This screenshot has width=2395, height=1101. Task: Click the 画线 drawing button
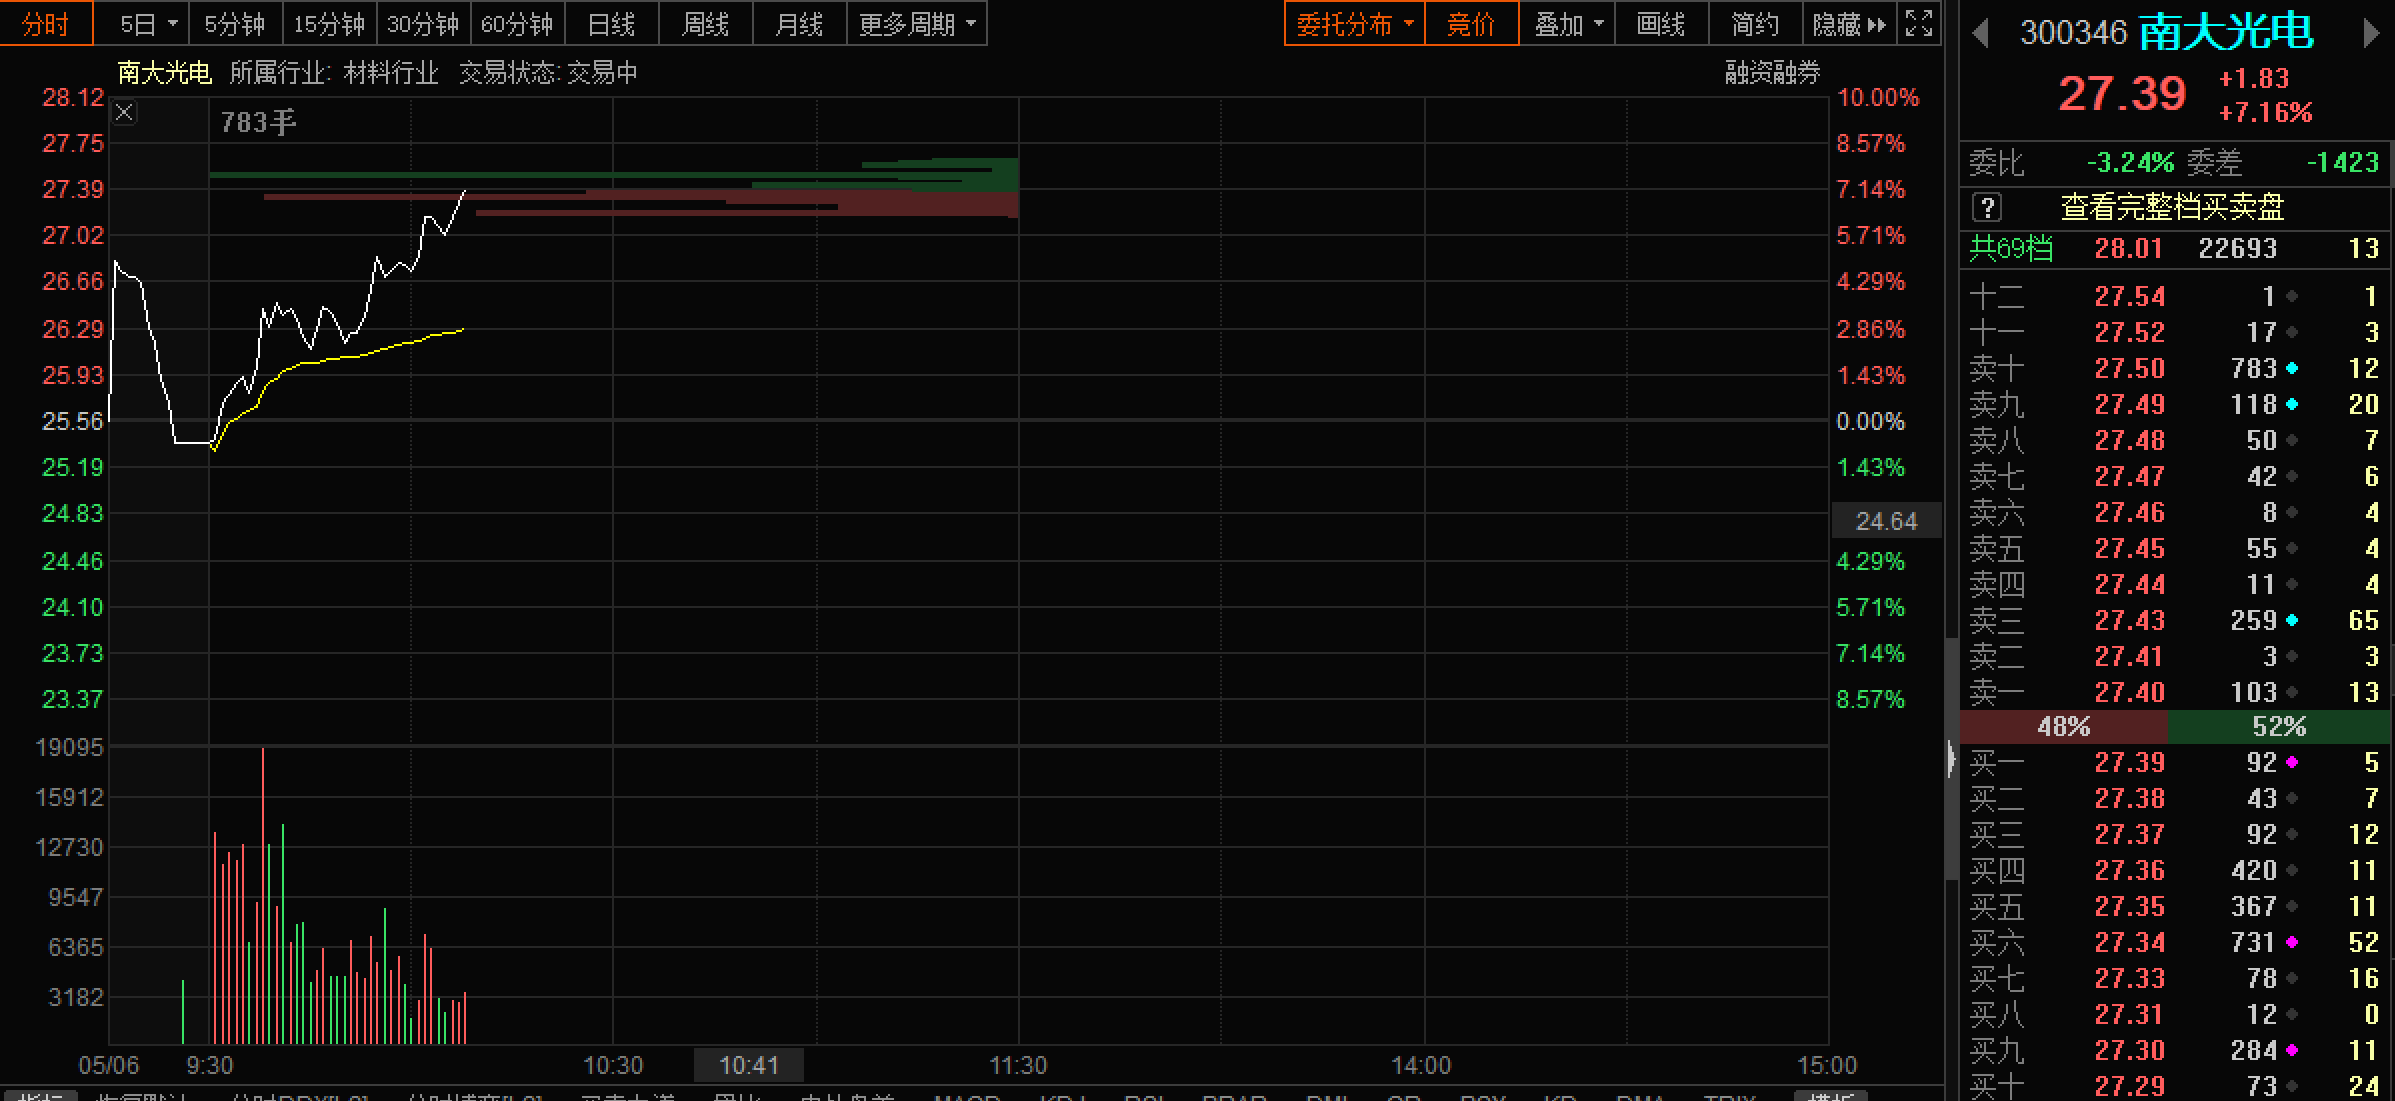[x=1661, y=24]
